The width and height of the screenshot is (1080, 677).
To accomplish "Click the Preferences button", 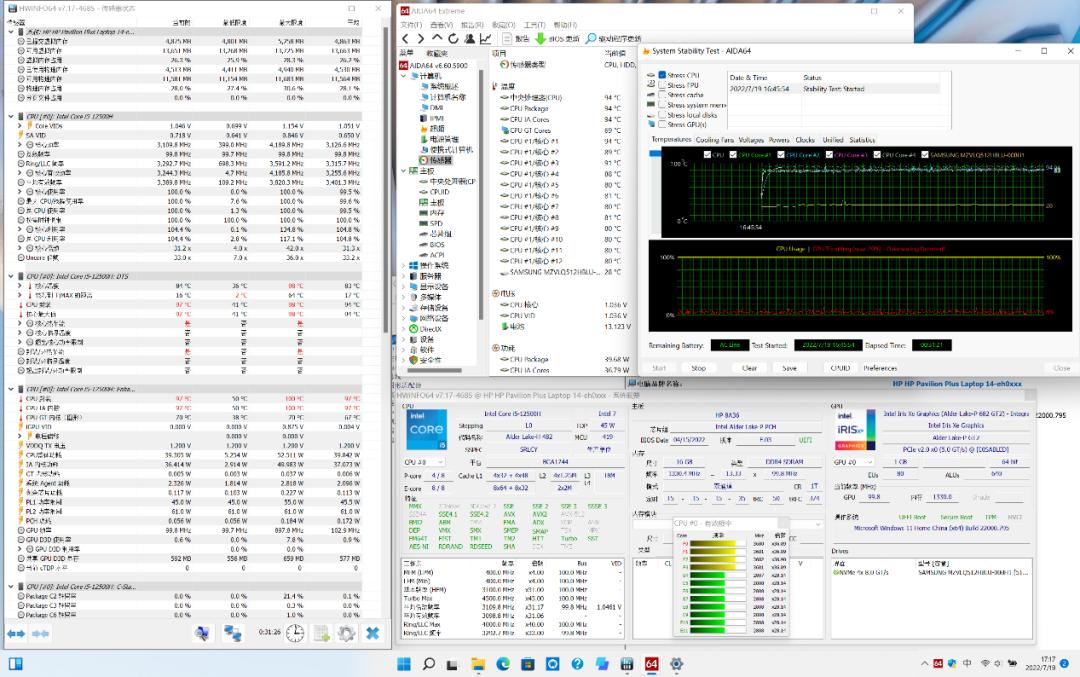I will (880, 368).
